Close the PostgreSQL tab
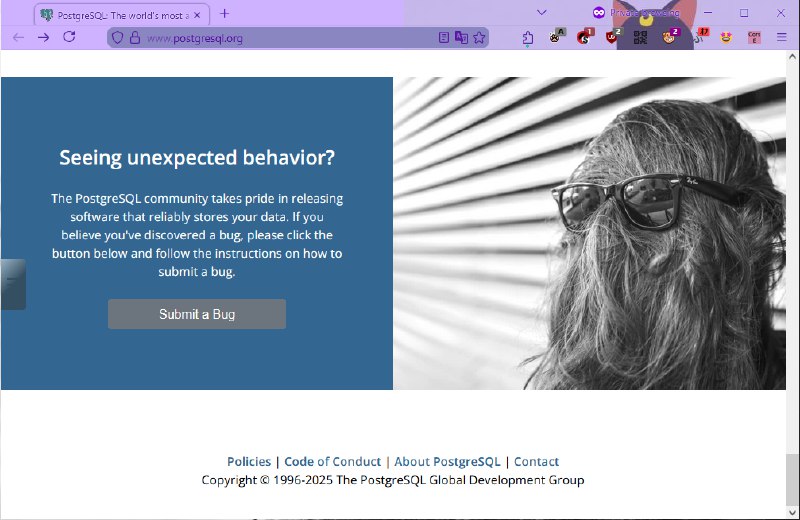Screen dimensions: 800x520 tap(197, 14)
